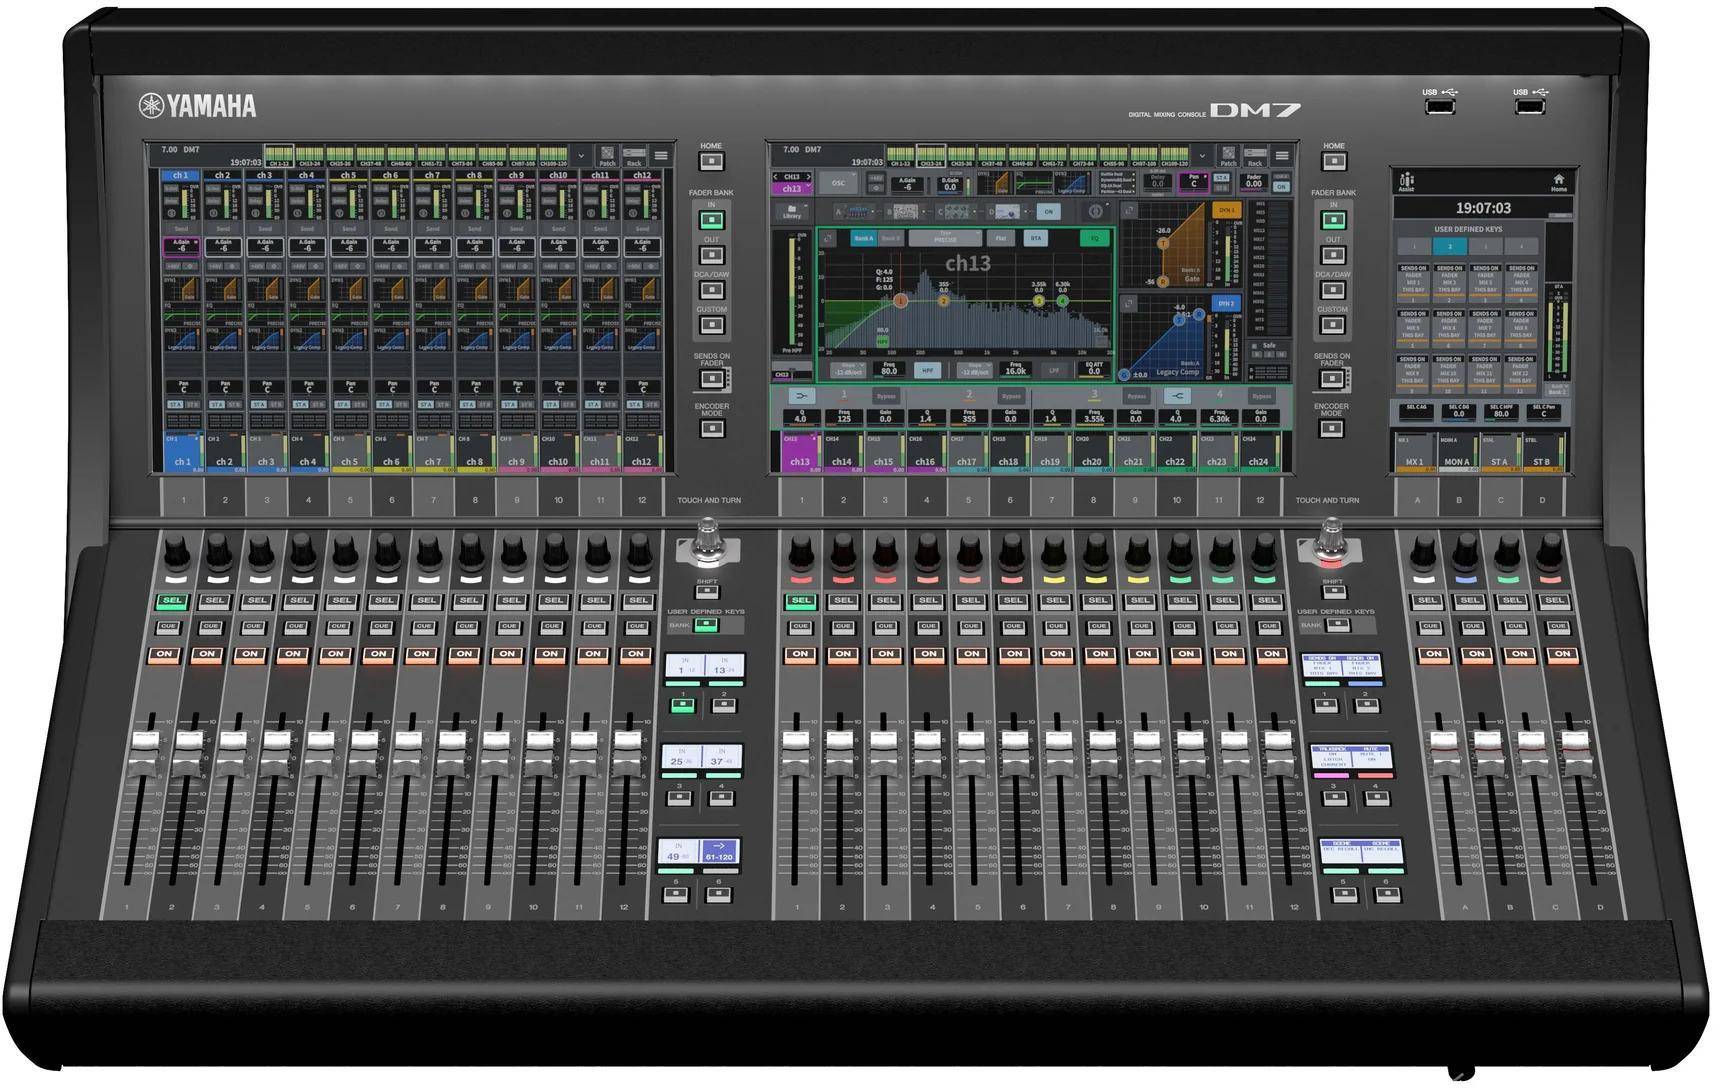Viewport: 1720px width, 1088px height.
Task: Open the OSC dropdown button
Action: 838,183
